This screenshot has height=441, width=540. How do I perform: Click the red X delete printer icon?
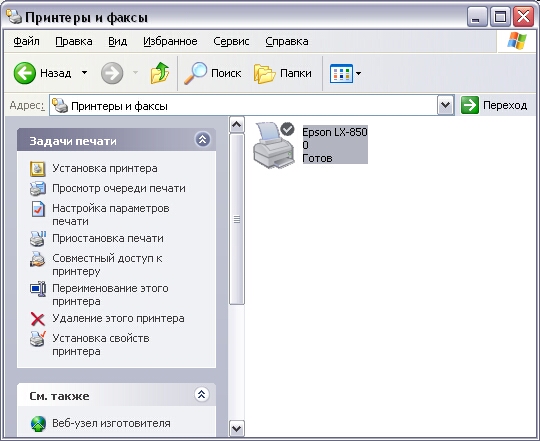38,319
